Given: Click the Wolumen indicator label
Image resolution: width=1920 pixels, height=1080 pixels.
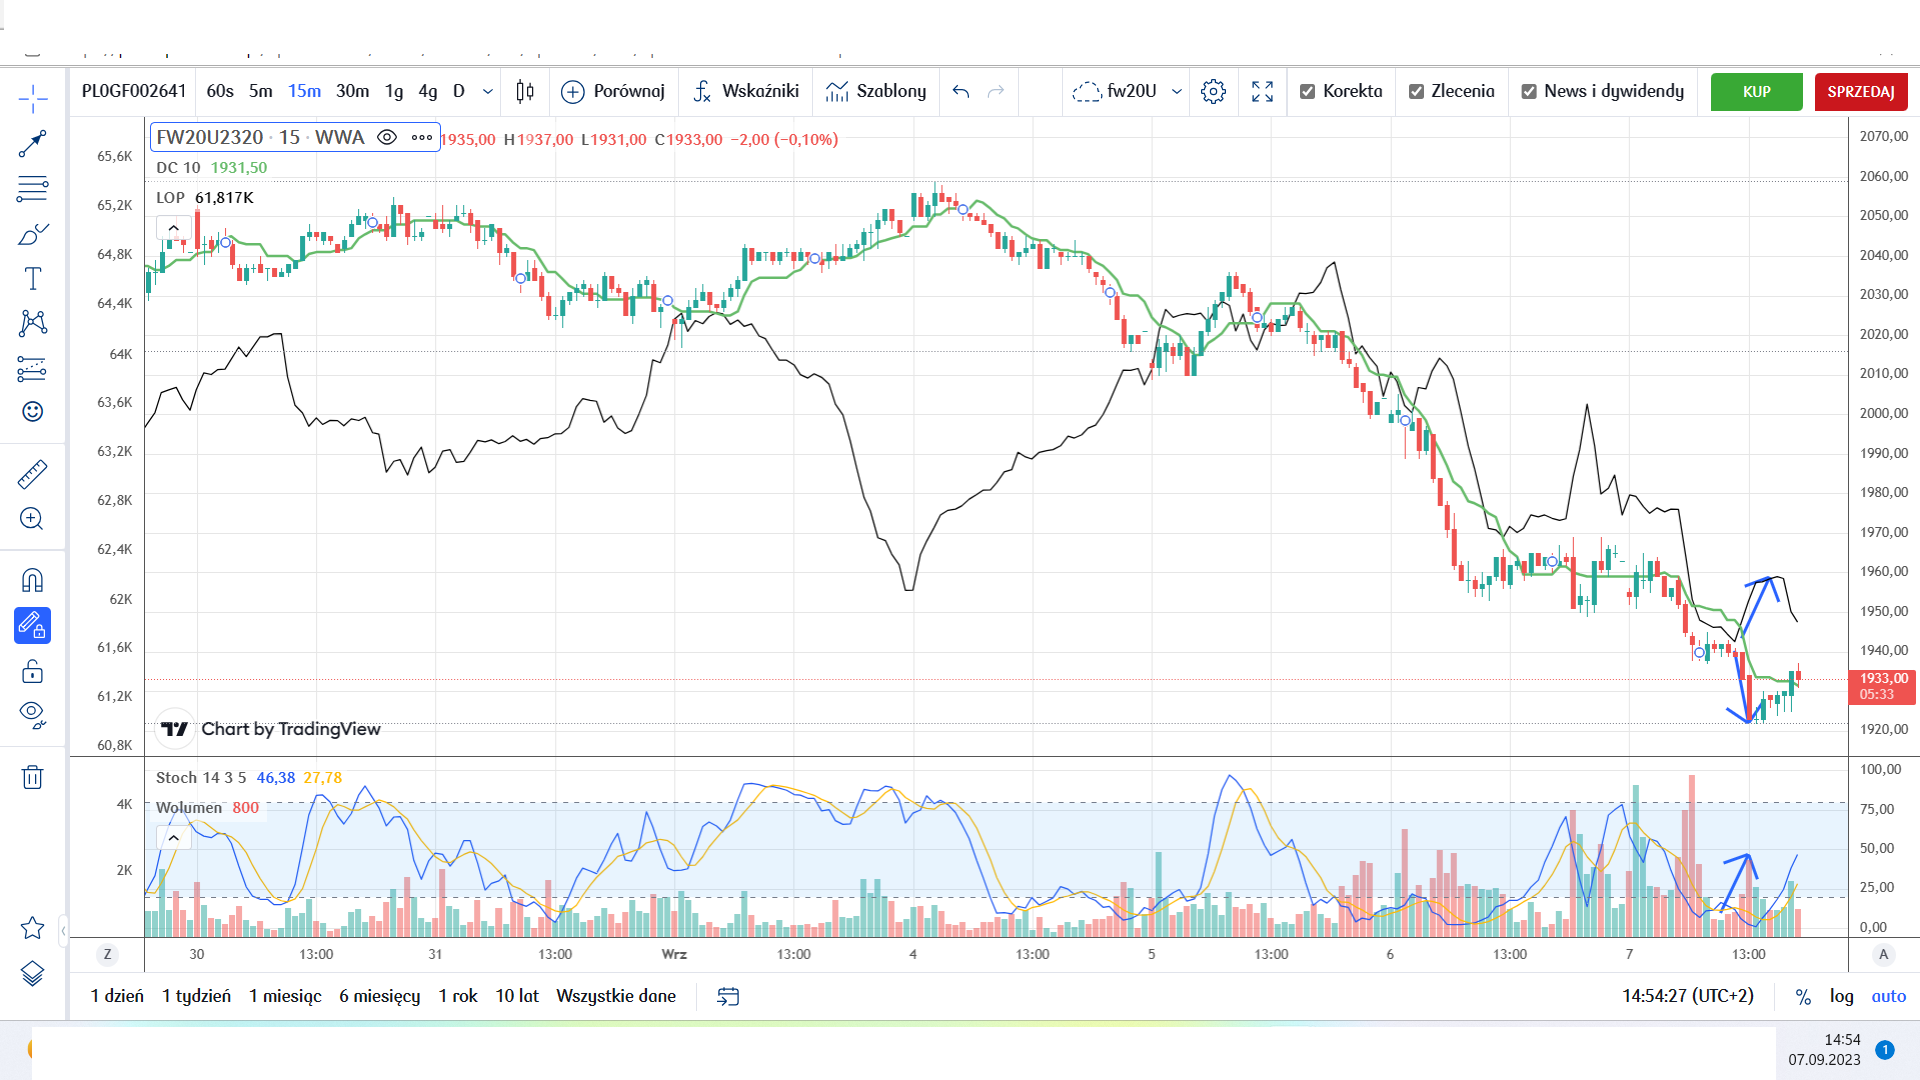Looking at the screenshot, I should click(x=189, y=808).
